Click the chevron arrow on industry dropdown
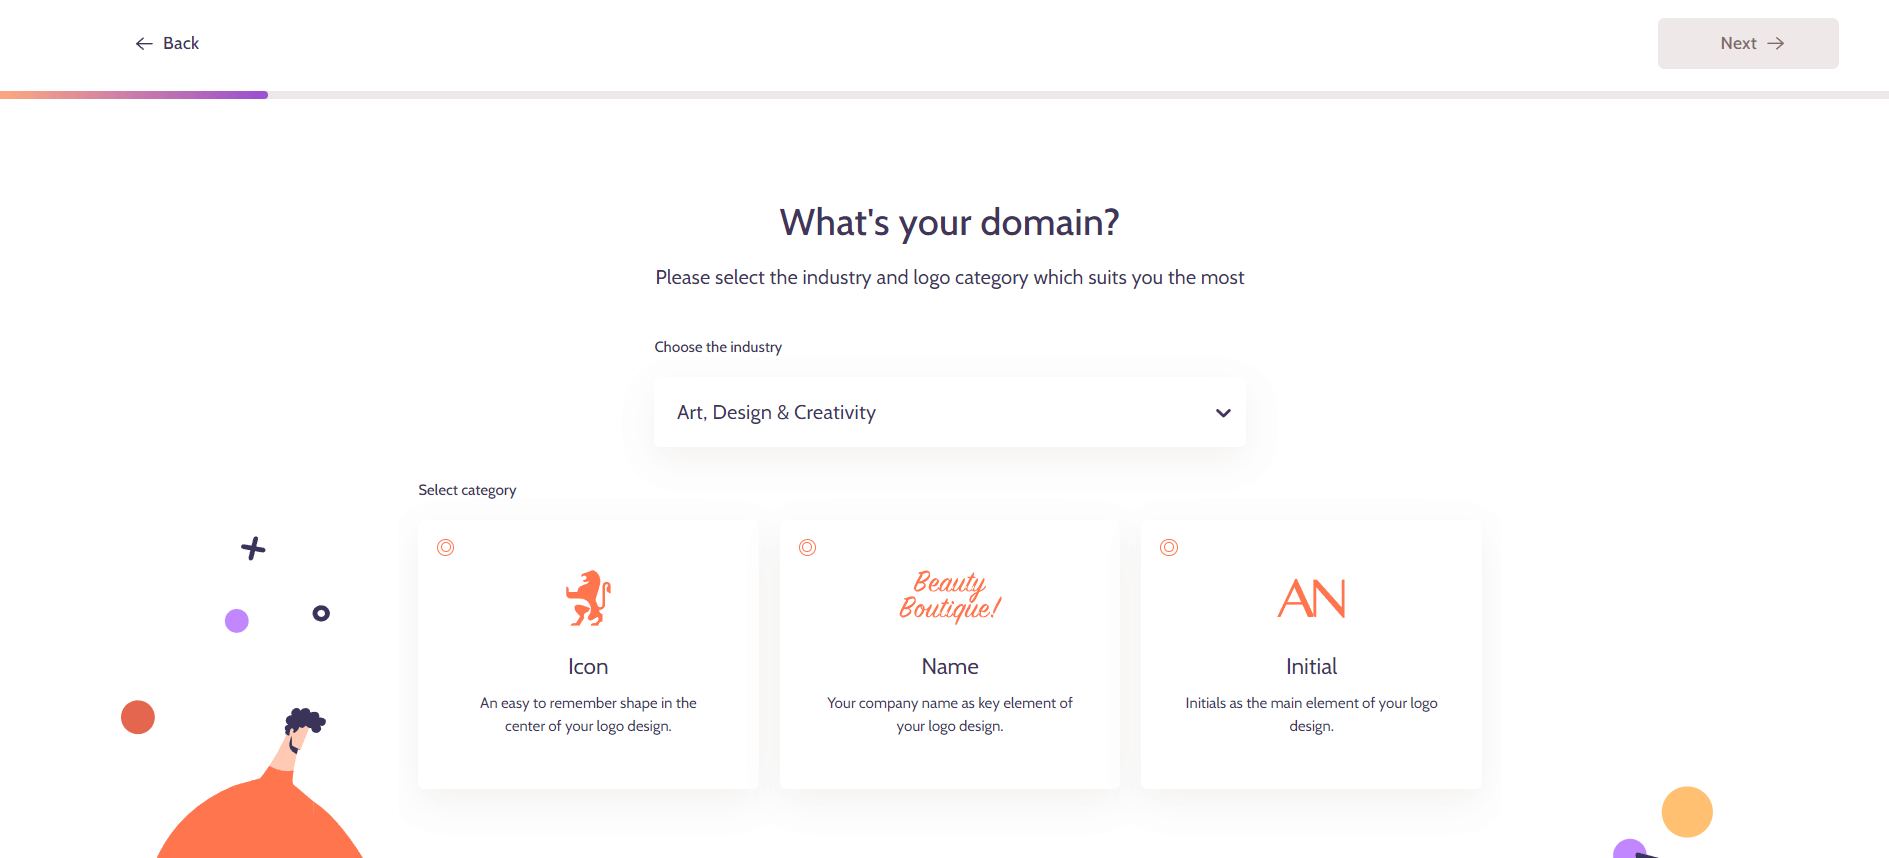Viewport: 1889px width, 858px height. point(1223,413)
